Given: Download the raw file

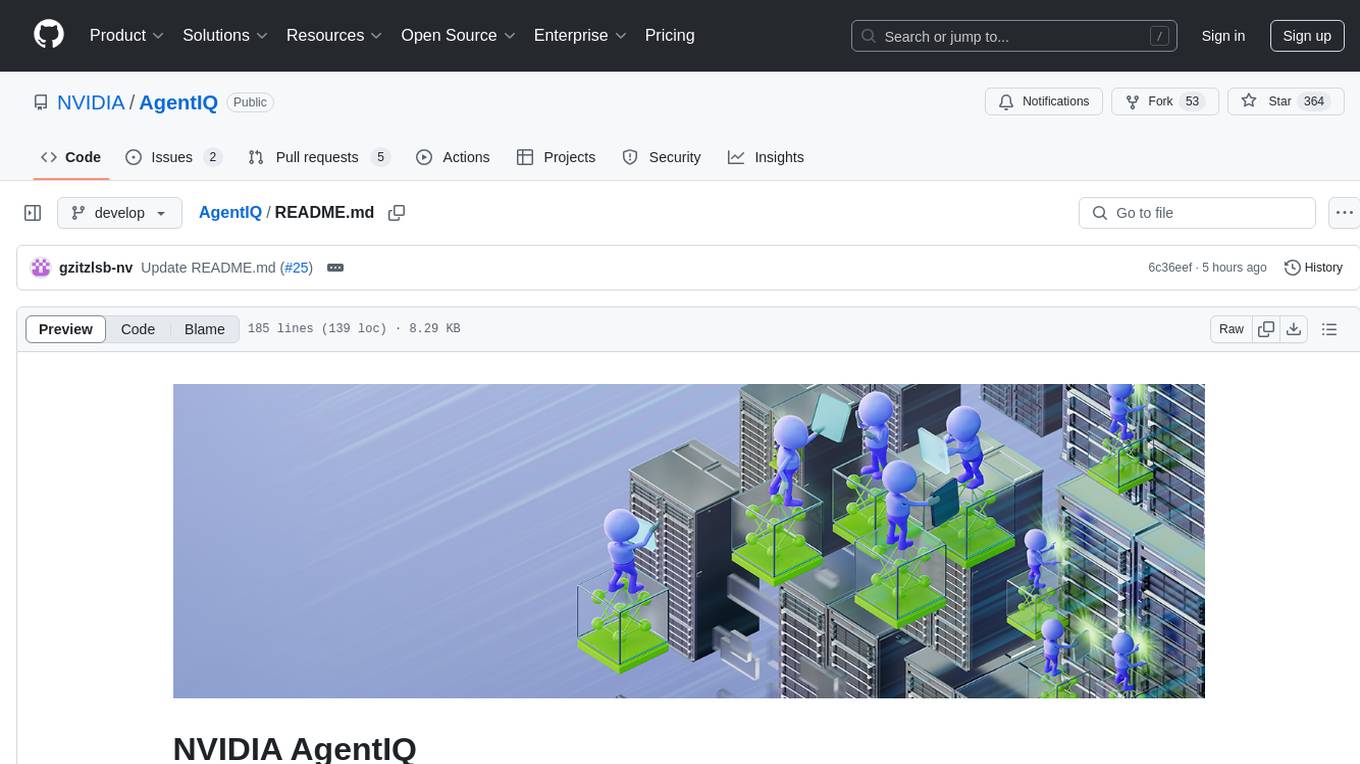Looking at the screenshot, I should pyautogui.click(x=1294, y=329).
